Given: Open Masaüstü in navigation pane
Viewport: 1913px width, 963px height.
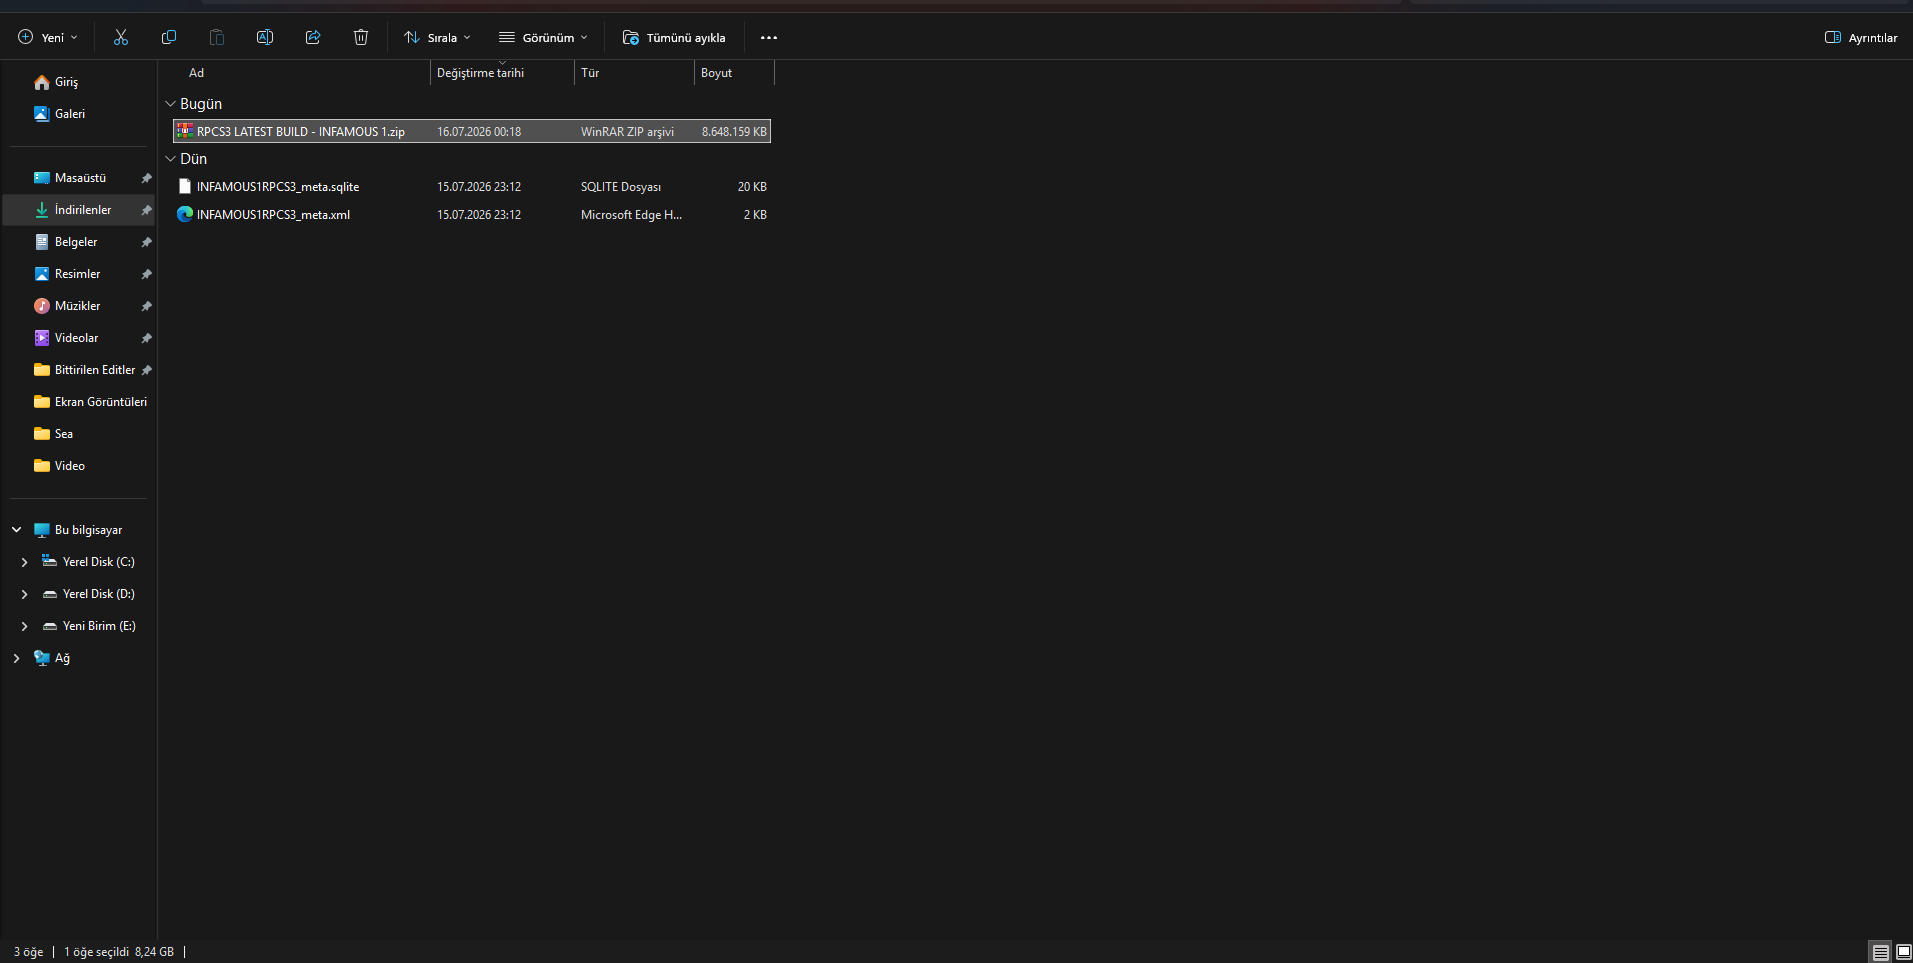Looking at the screenshot, I should [x=80, y=178].
